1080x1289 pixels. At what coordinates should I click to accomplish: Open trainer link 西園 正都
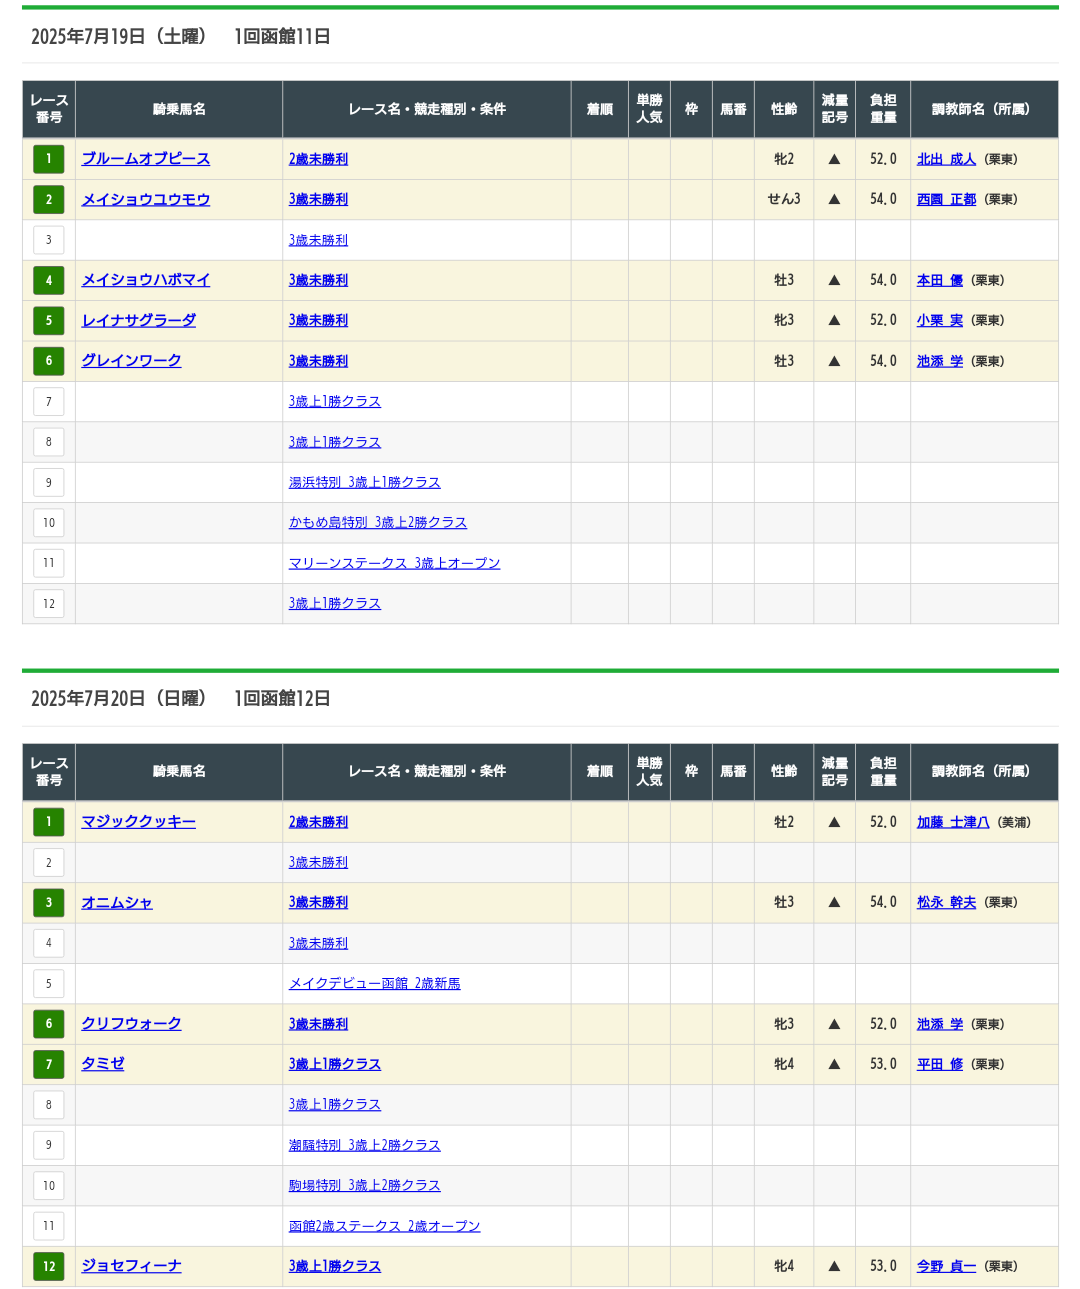[x=946, y=199]
